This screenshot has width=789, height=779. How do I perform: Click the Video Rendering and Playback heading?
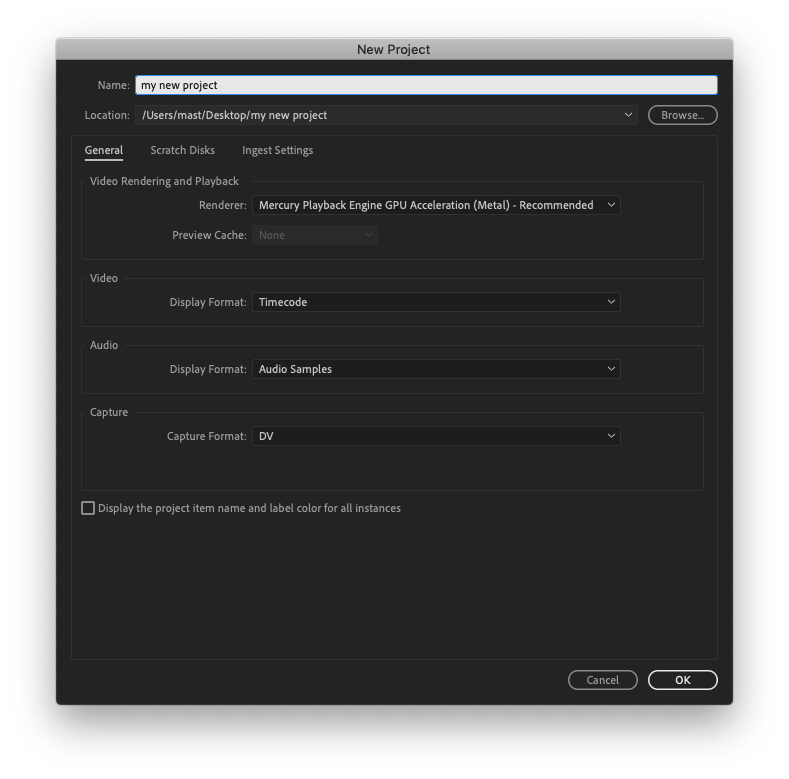[x=164, y=181]
